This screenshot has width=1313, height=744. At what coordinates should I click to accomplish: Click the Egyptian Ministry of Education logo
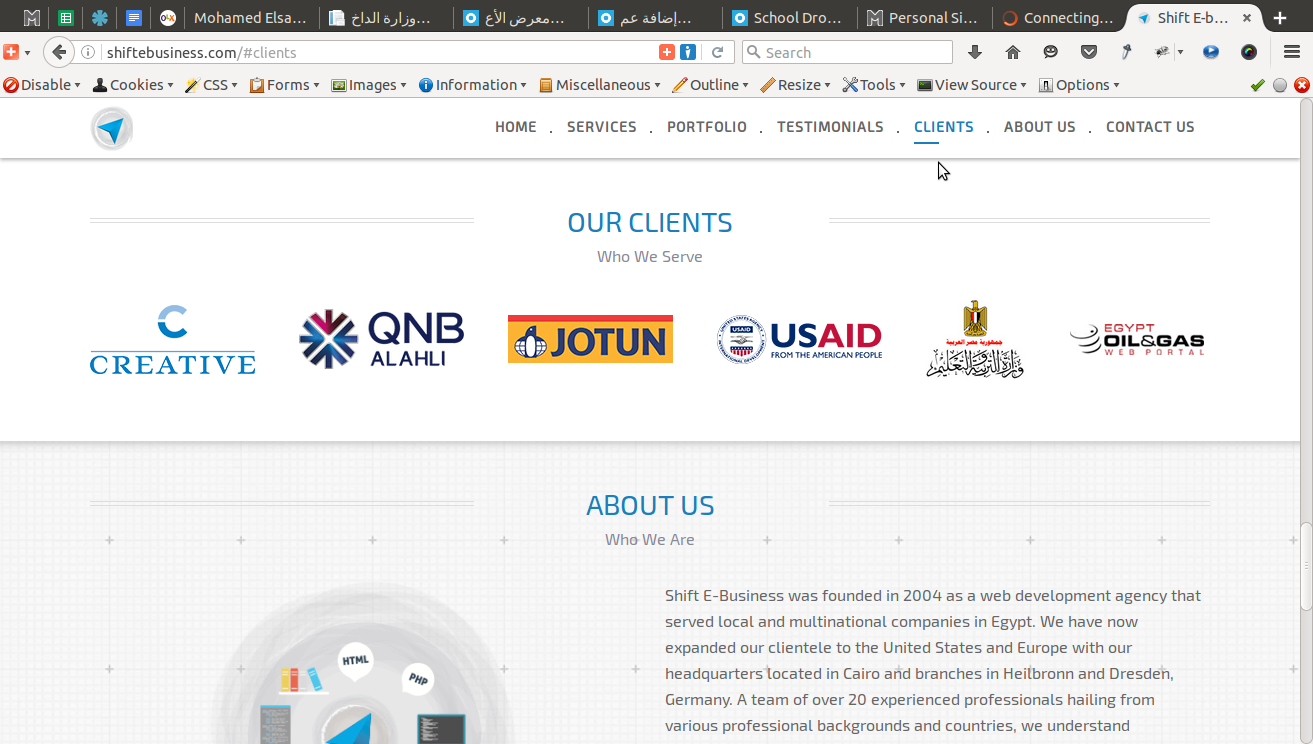pos(974,339)
